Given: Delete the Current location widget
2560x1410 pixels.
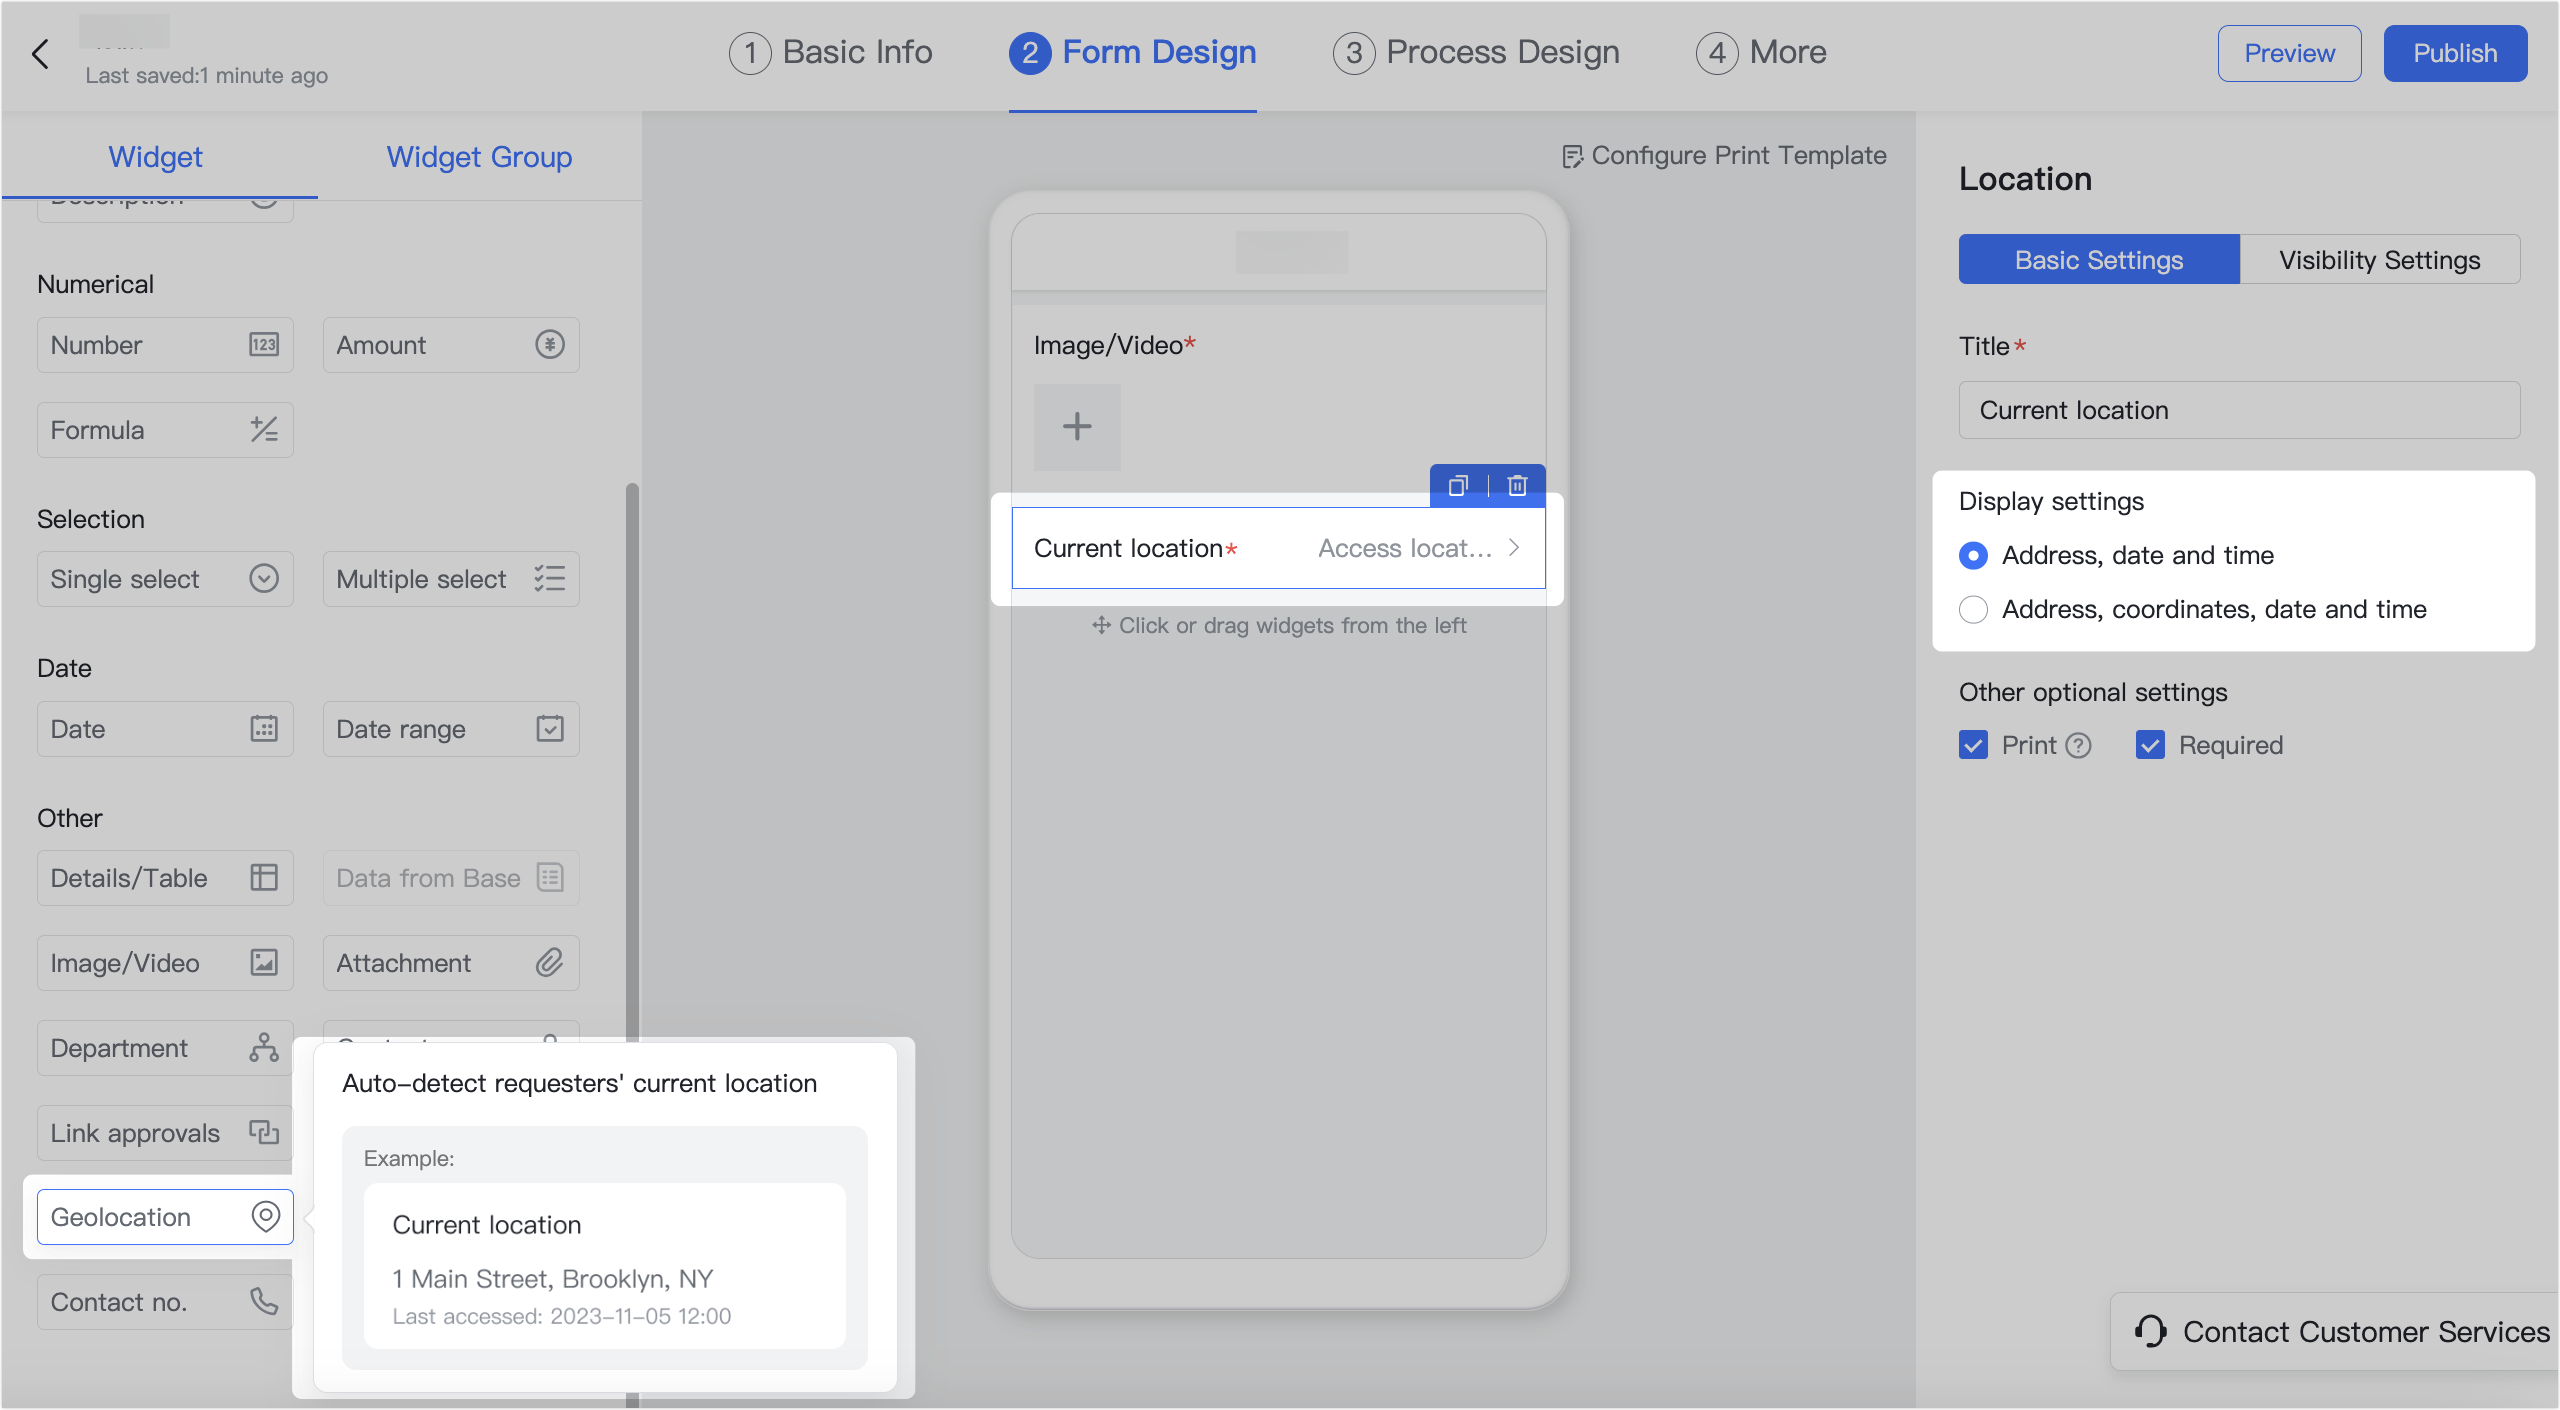Looking at the screenshot, I should point(1518,486).
